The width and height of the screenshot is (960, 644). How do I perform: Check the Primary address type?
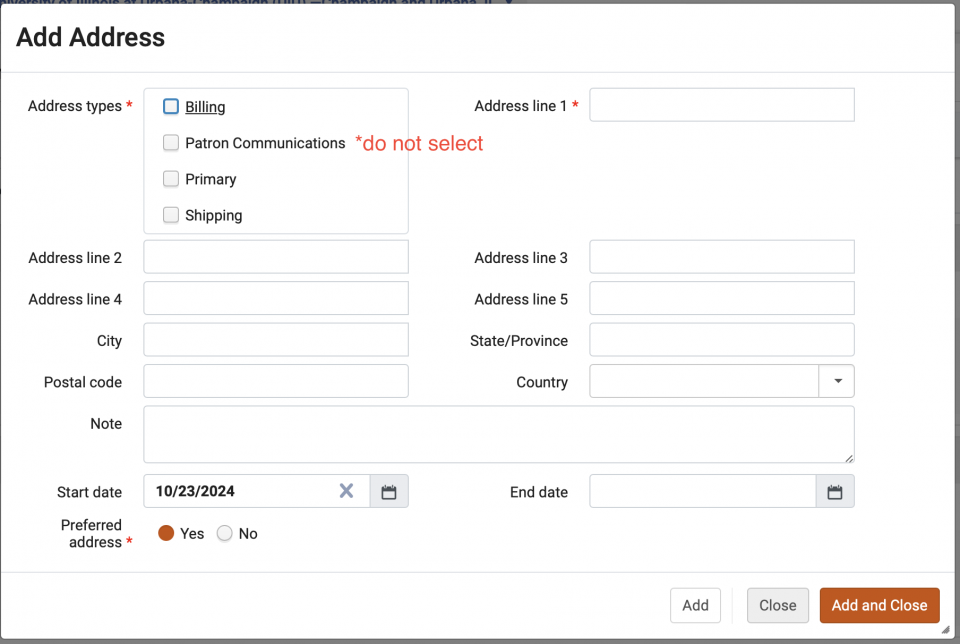pyautogui.click(x=171, y=179)
